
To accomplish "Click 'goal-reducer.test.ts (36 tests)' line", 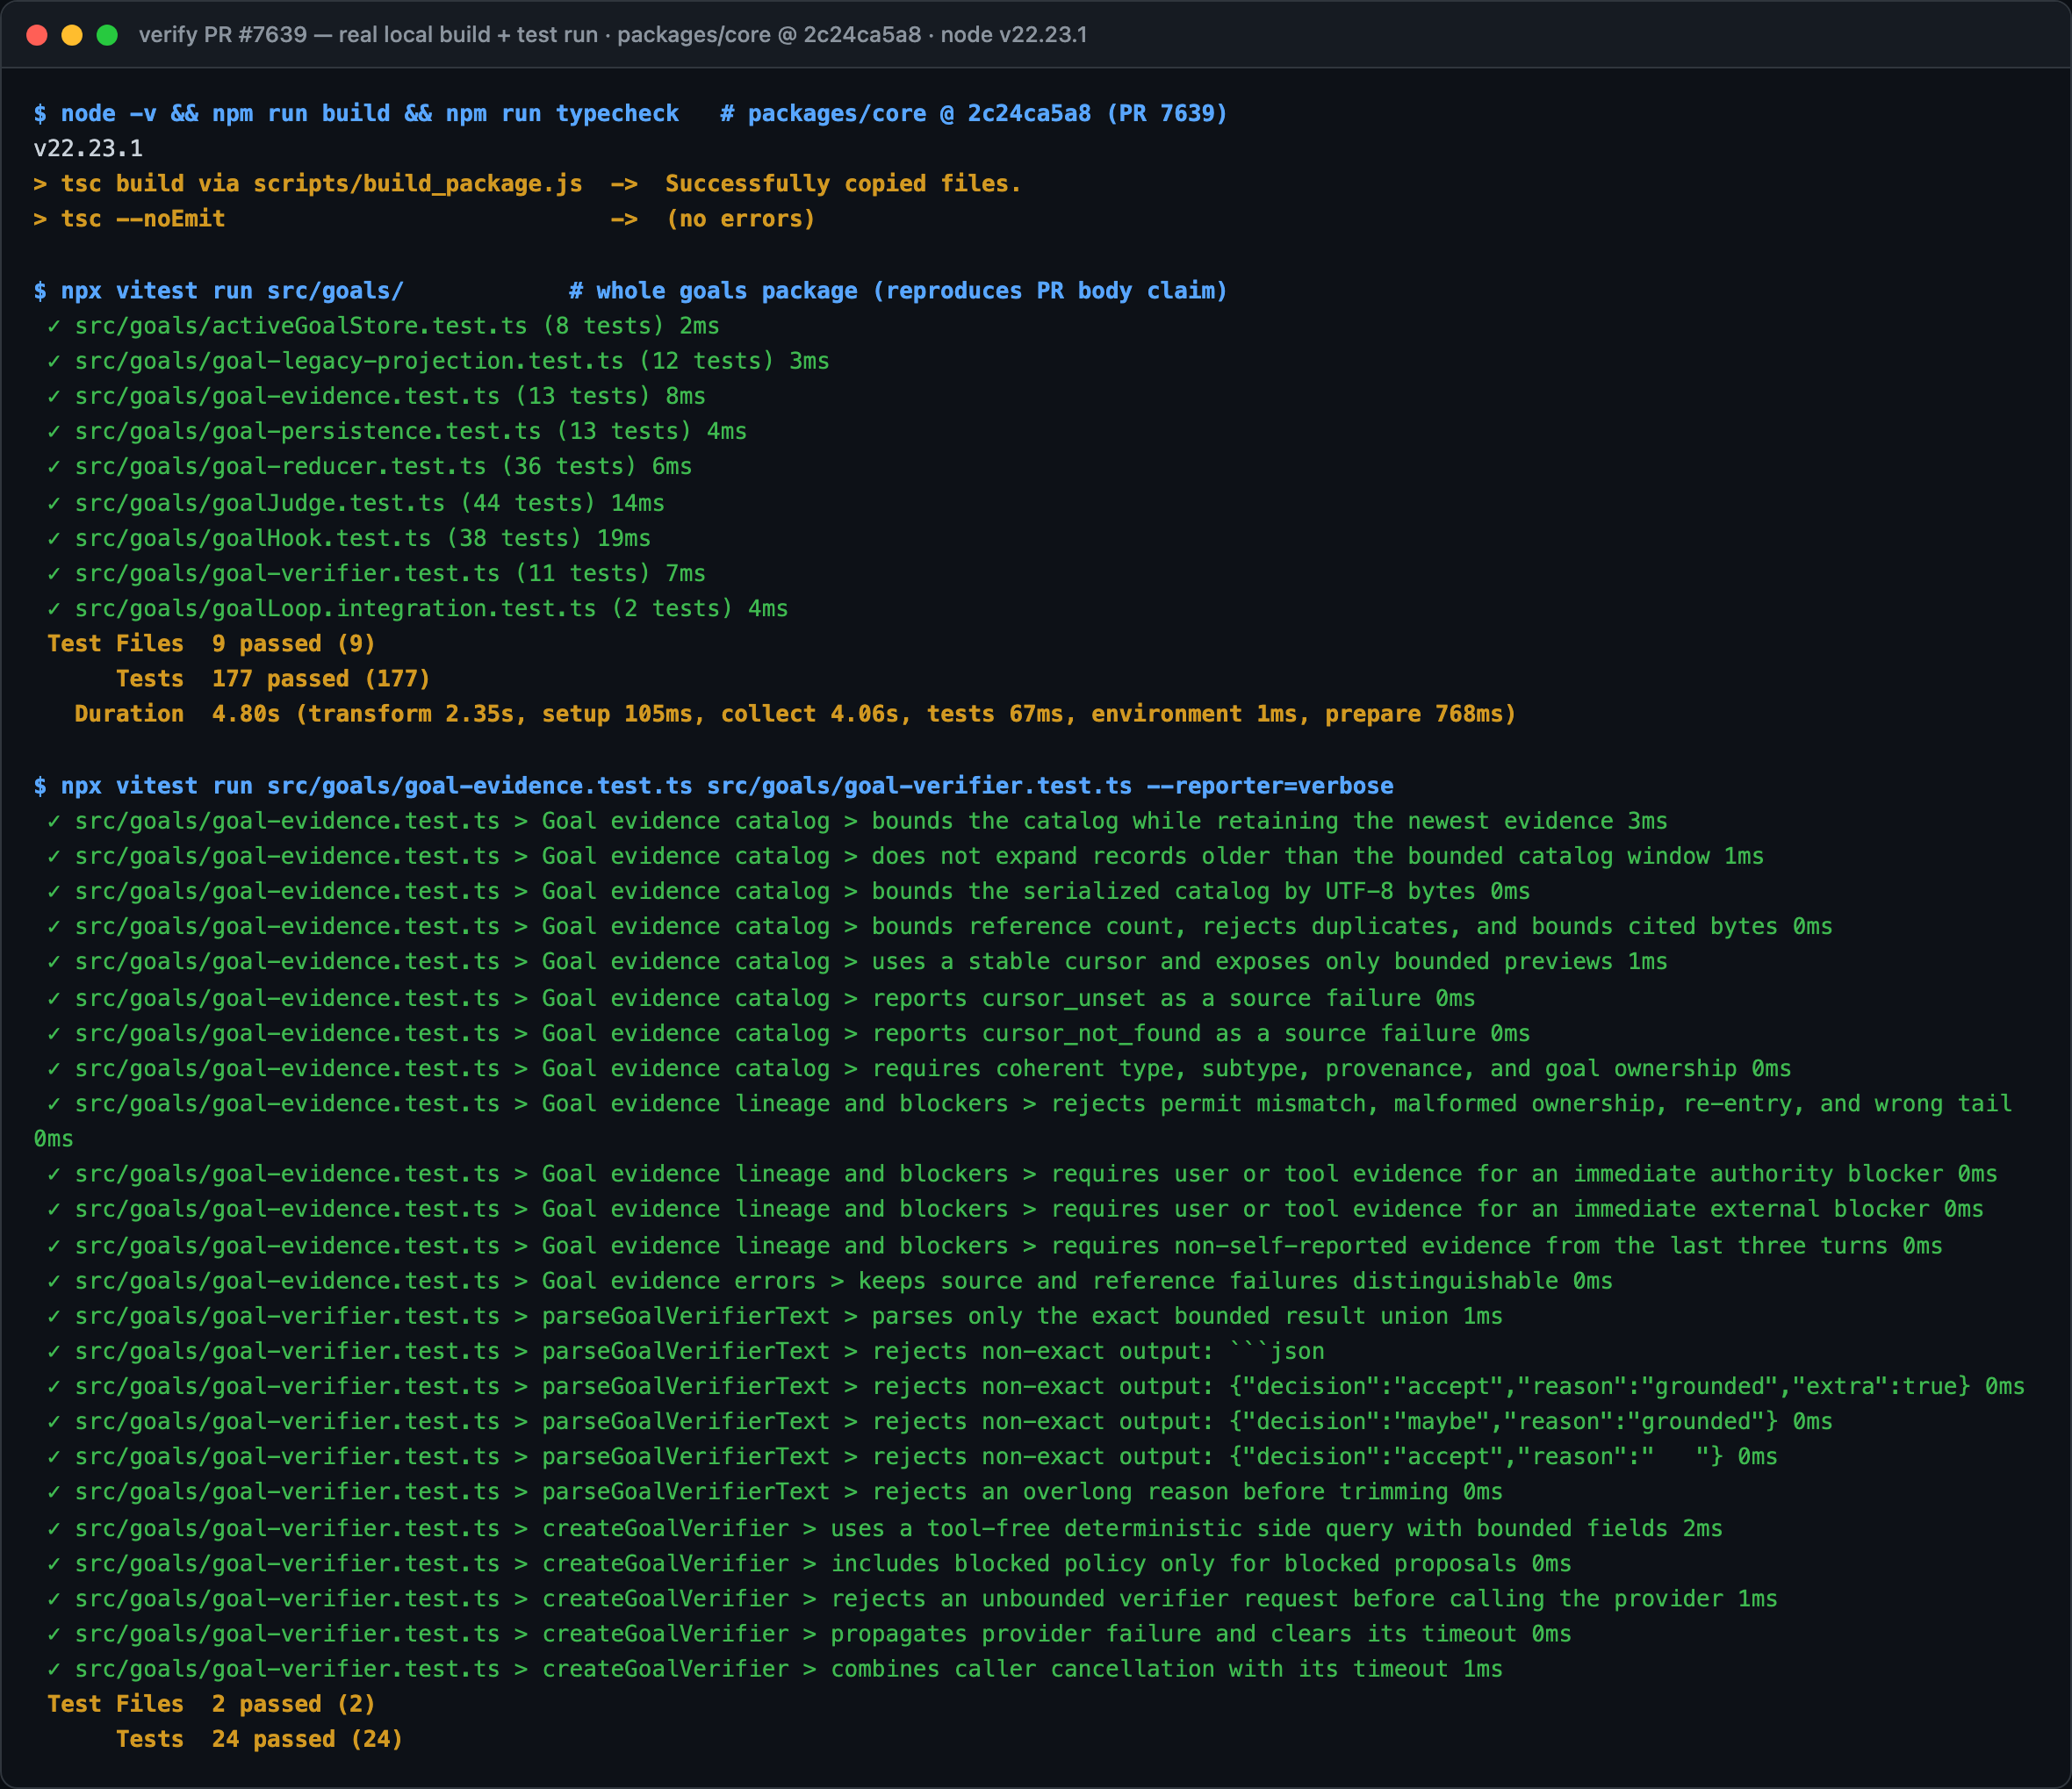I will 369,465.
